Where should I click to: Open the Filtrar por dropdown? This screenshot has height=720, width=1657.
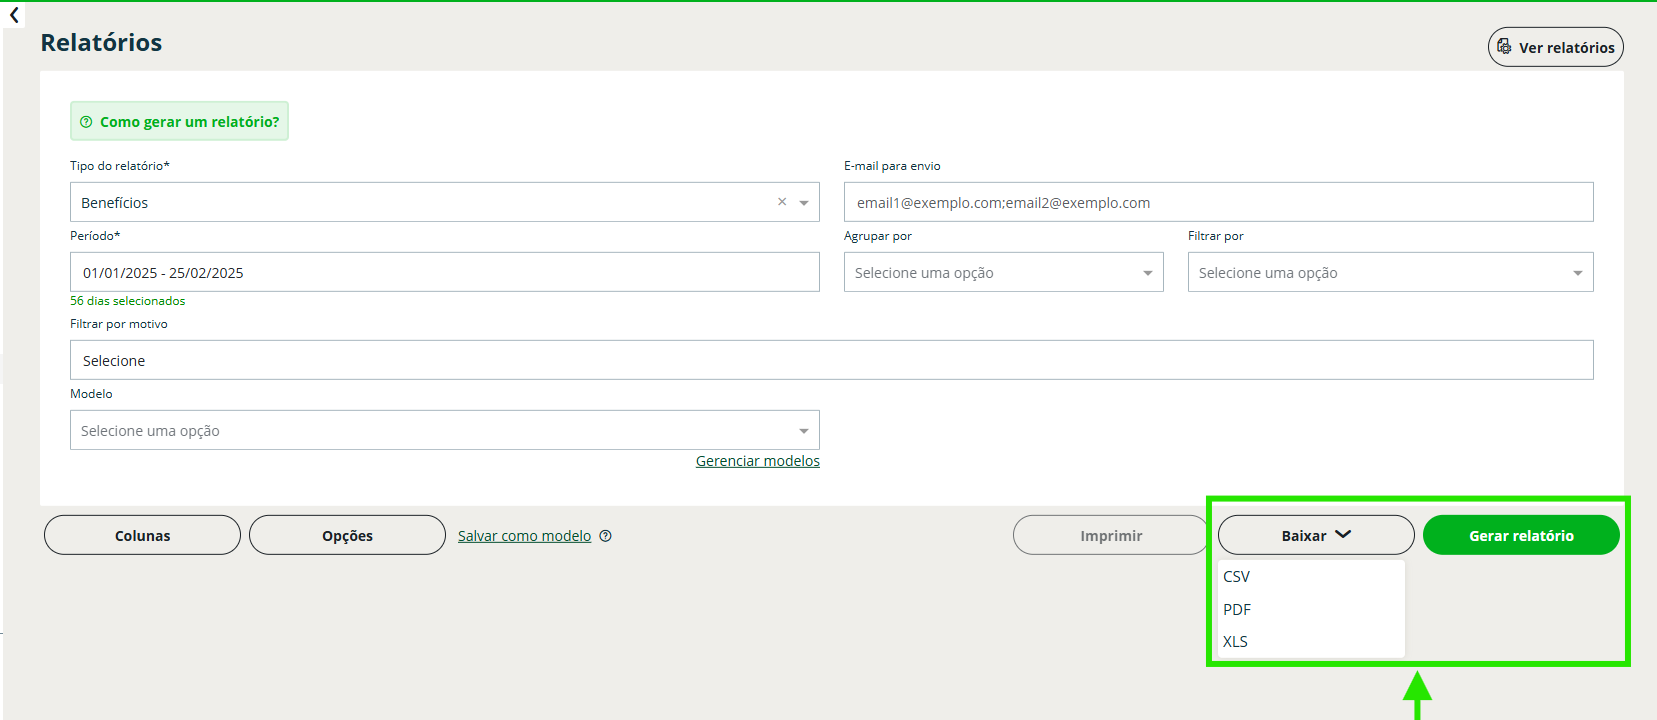tap(1389, 273)
